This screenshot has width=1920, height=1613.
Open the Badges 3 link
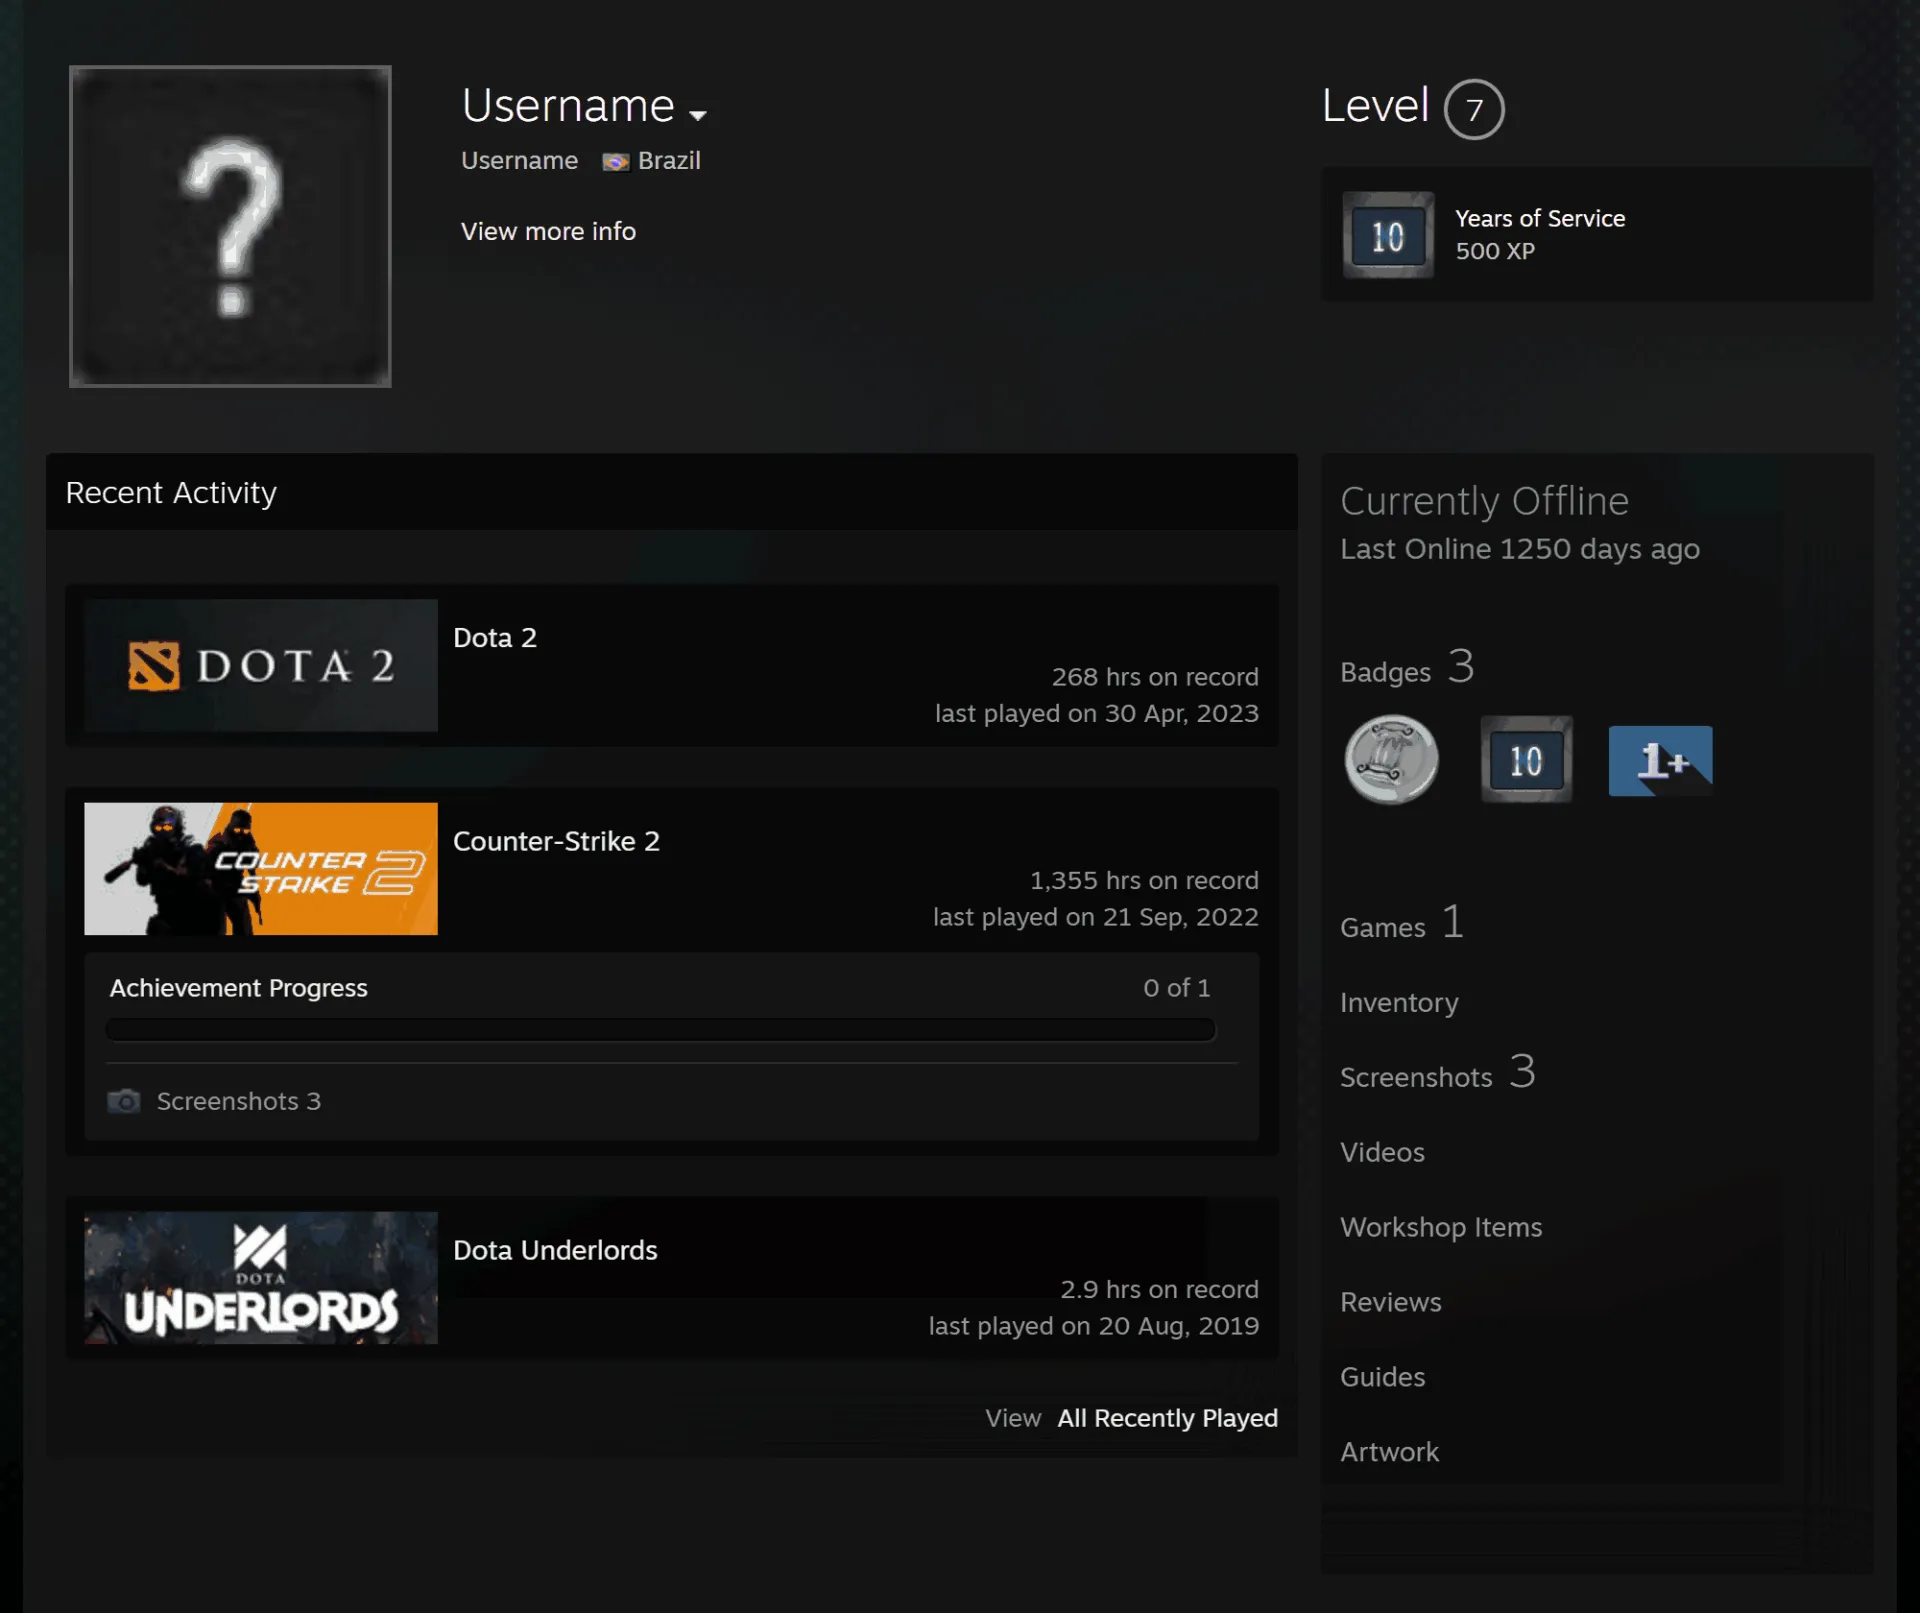click(x=1407, y=667)
